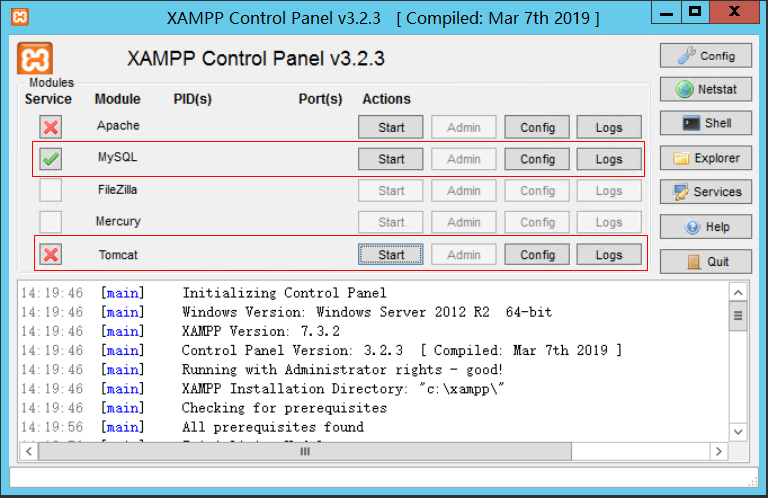Select the Apache module label
768x498 pixels.
click(118, 125)
